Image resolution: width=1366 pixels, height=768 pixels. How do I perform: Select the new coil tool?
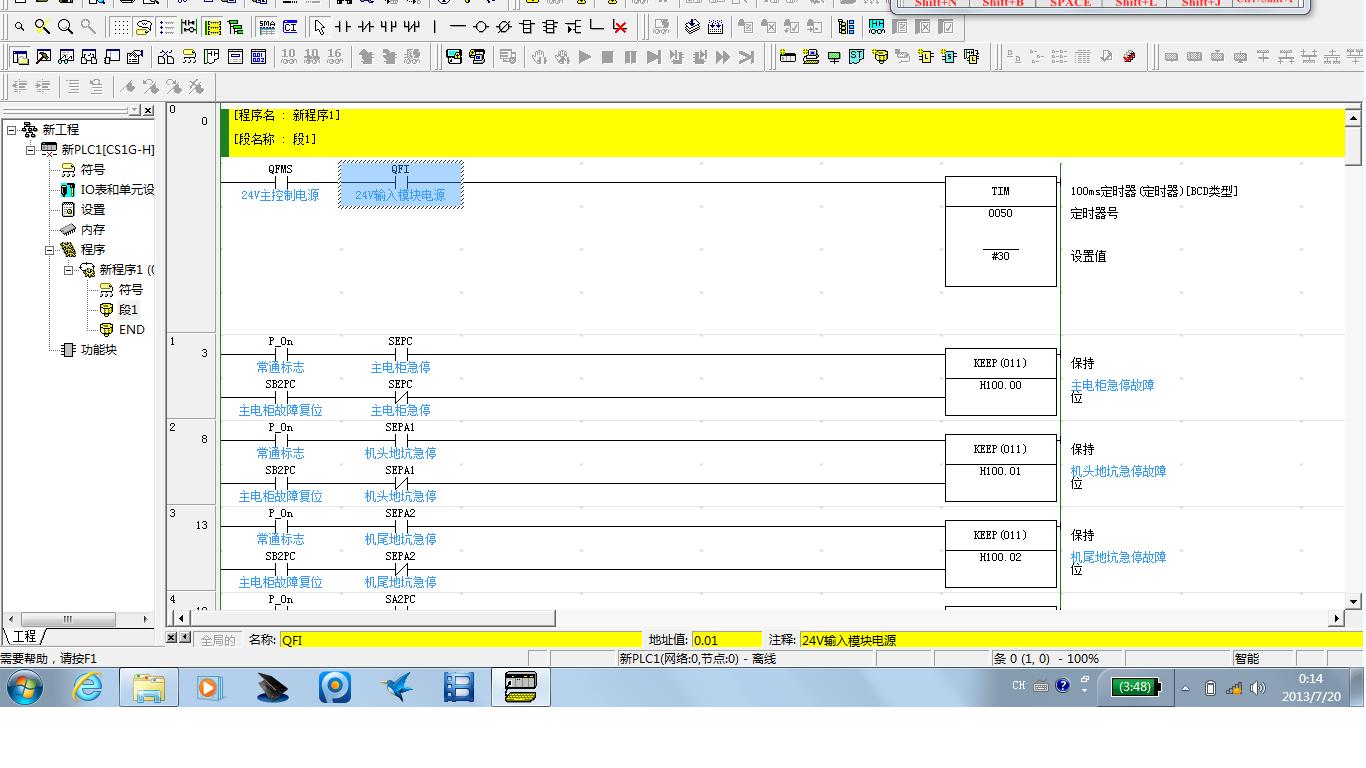coord(480,27)
